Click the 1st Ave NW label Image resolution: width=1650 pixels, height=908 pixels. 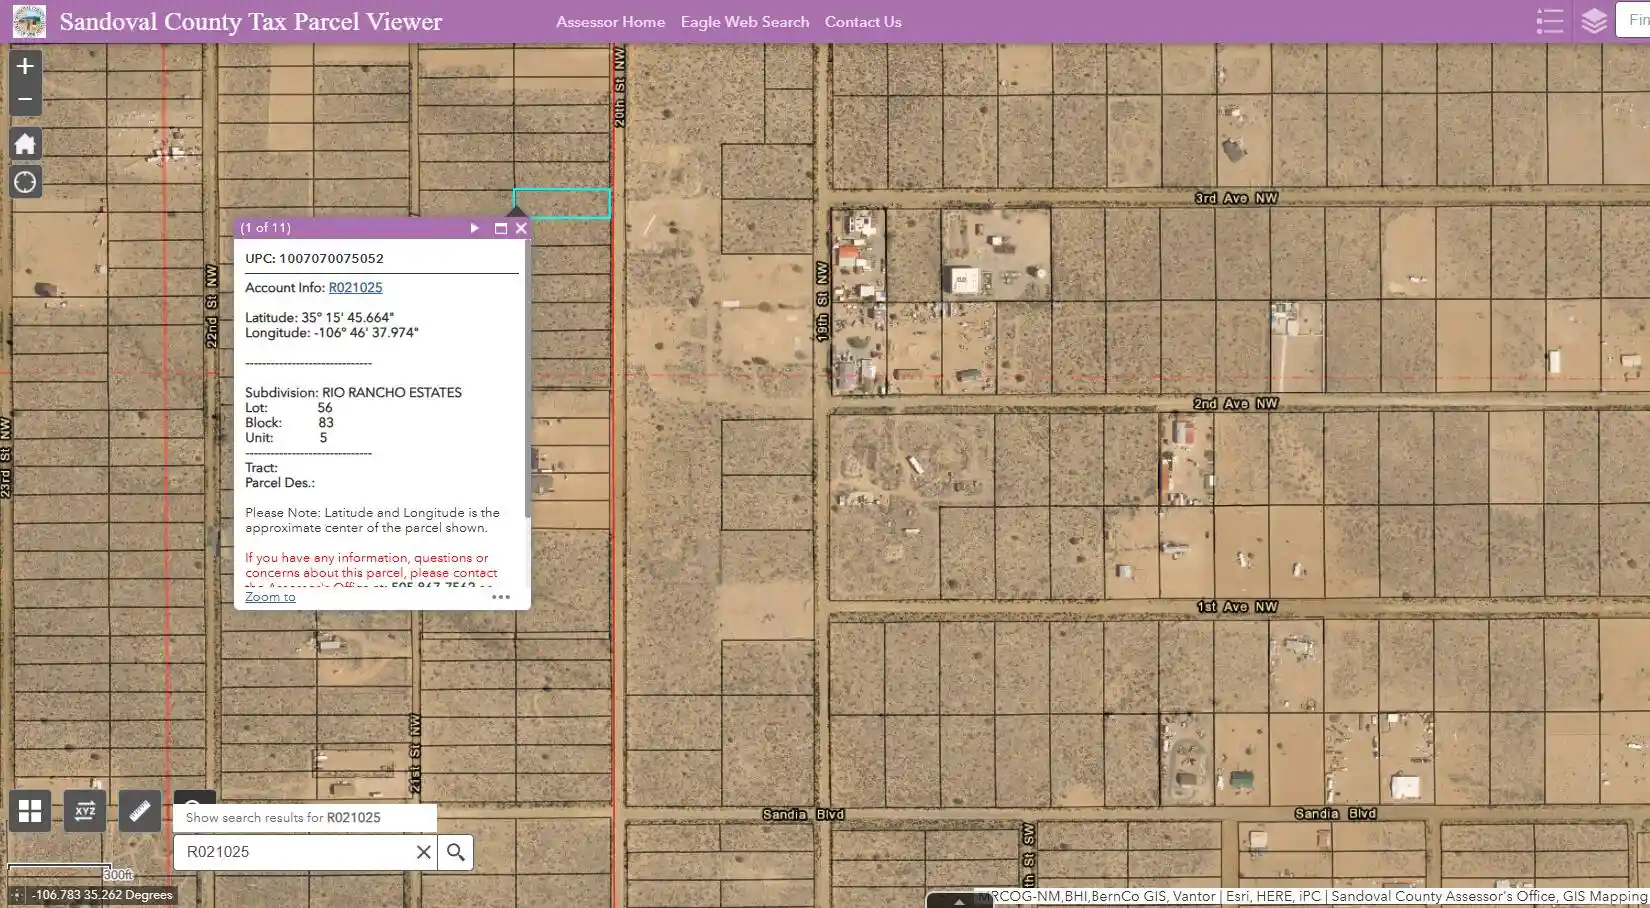1237,607
